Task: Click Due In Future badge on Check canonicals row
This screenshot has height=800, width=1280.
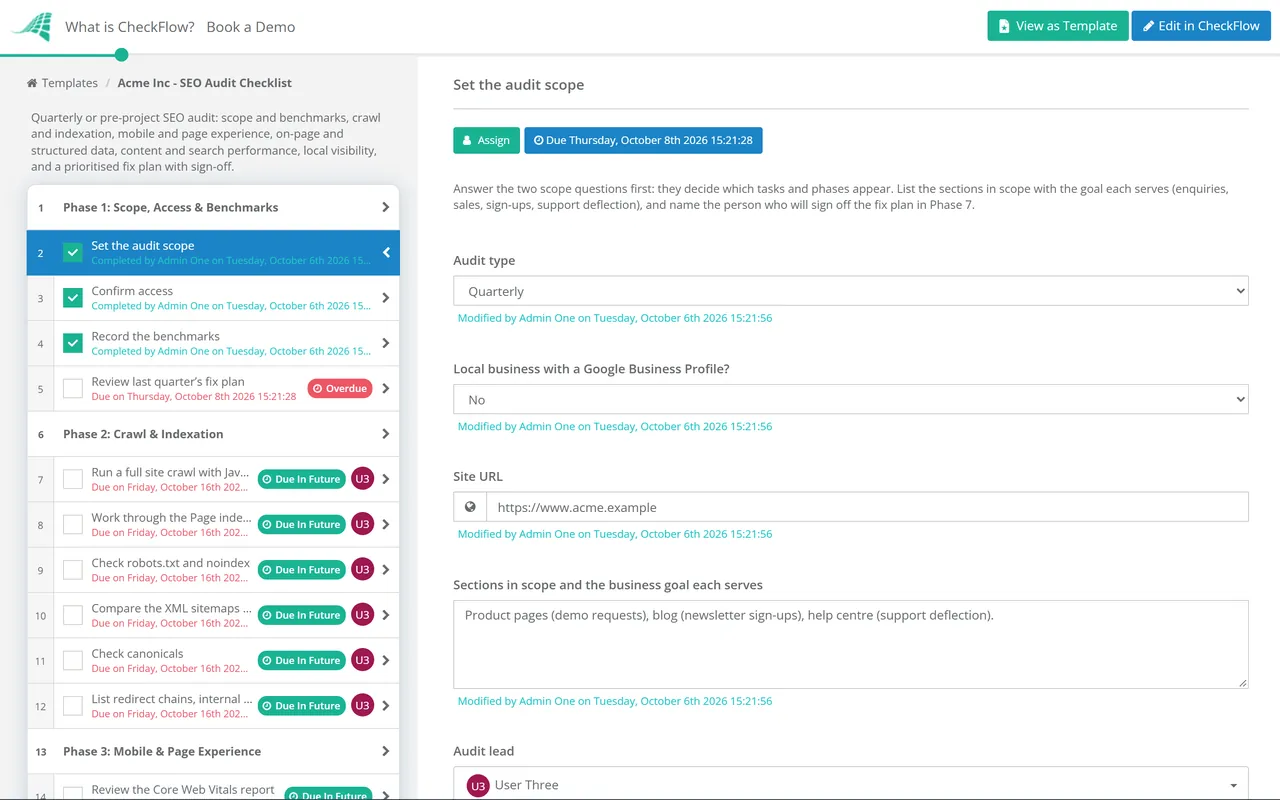Action: (x=302, y=660)
